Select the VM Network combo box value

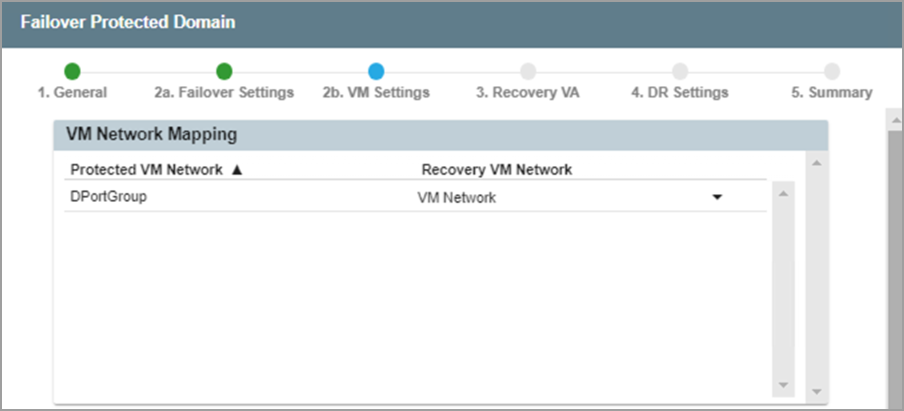click(560, 198)
